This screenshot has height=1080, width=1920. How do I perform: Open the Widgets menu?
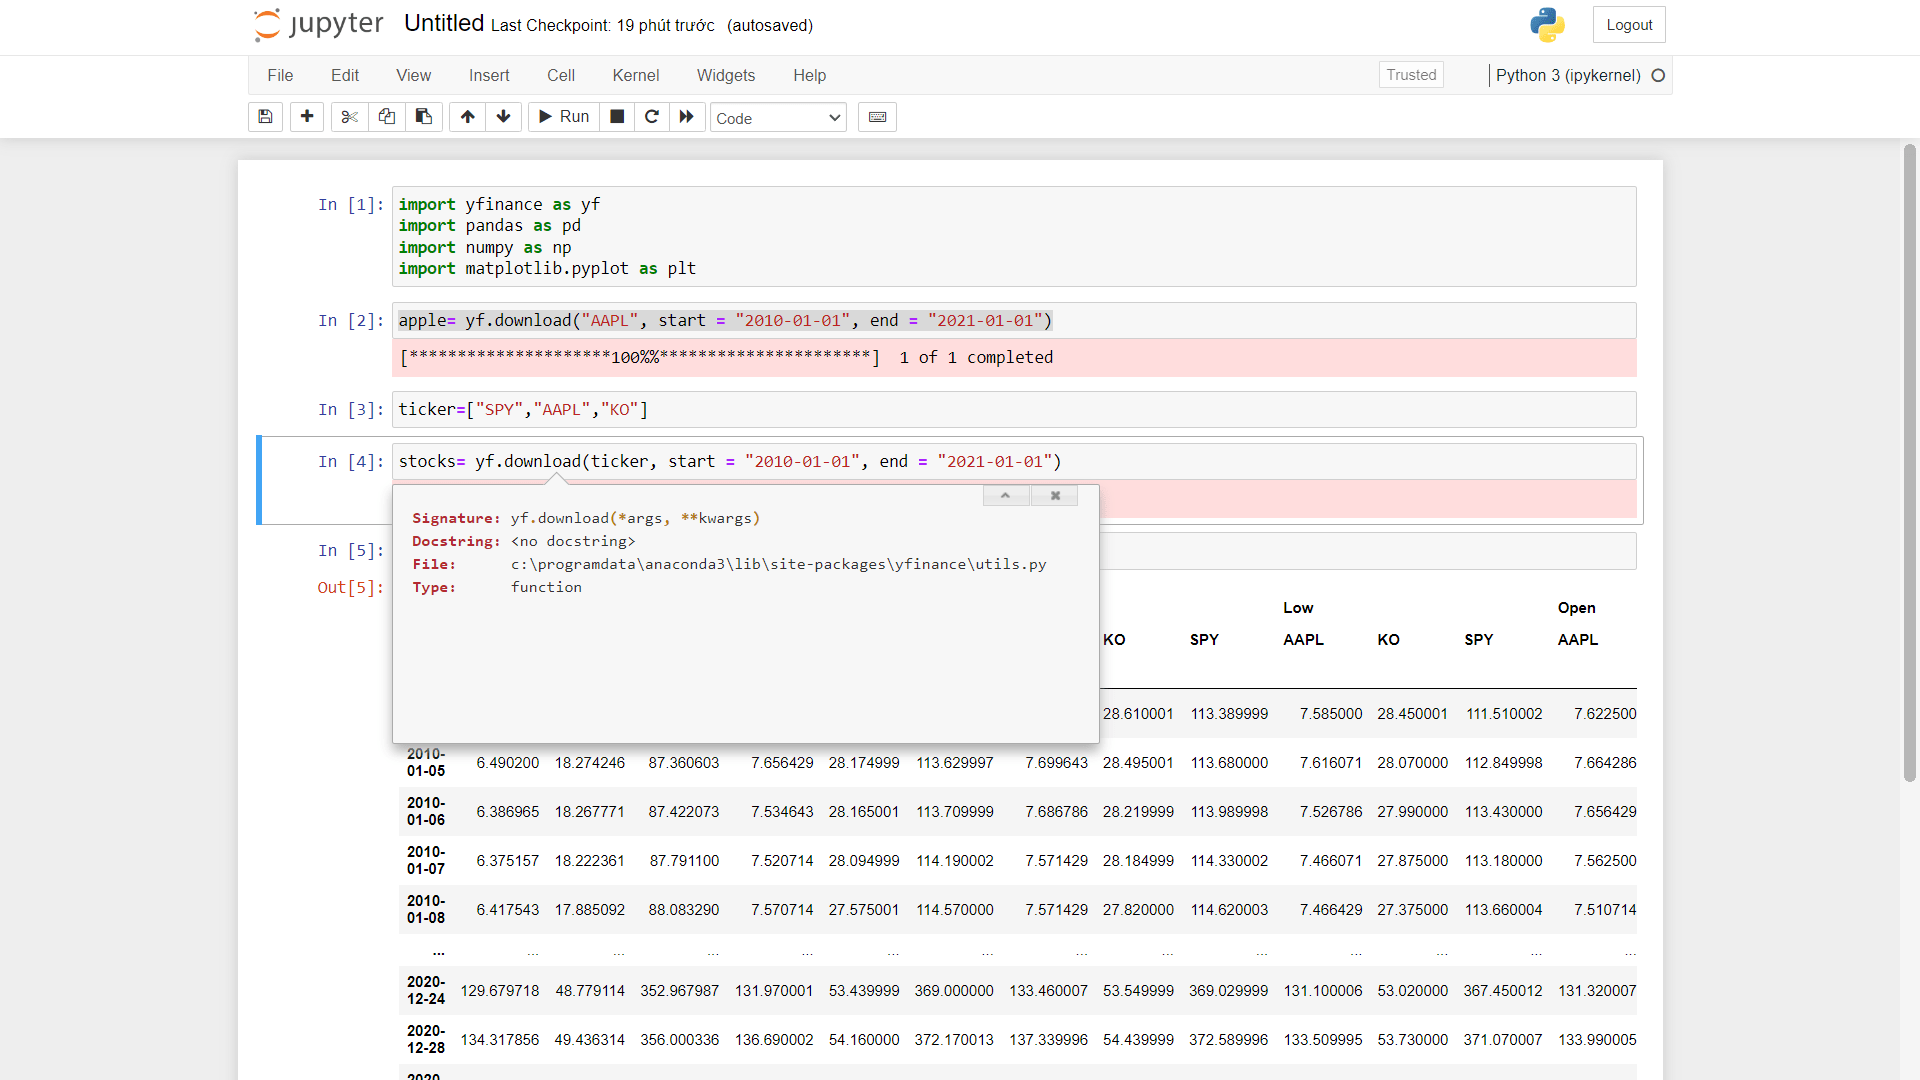tap(725, 75)
